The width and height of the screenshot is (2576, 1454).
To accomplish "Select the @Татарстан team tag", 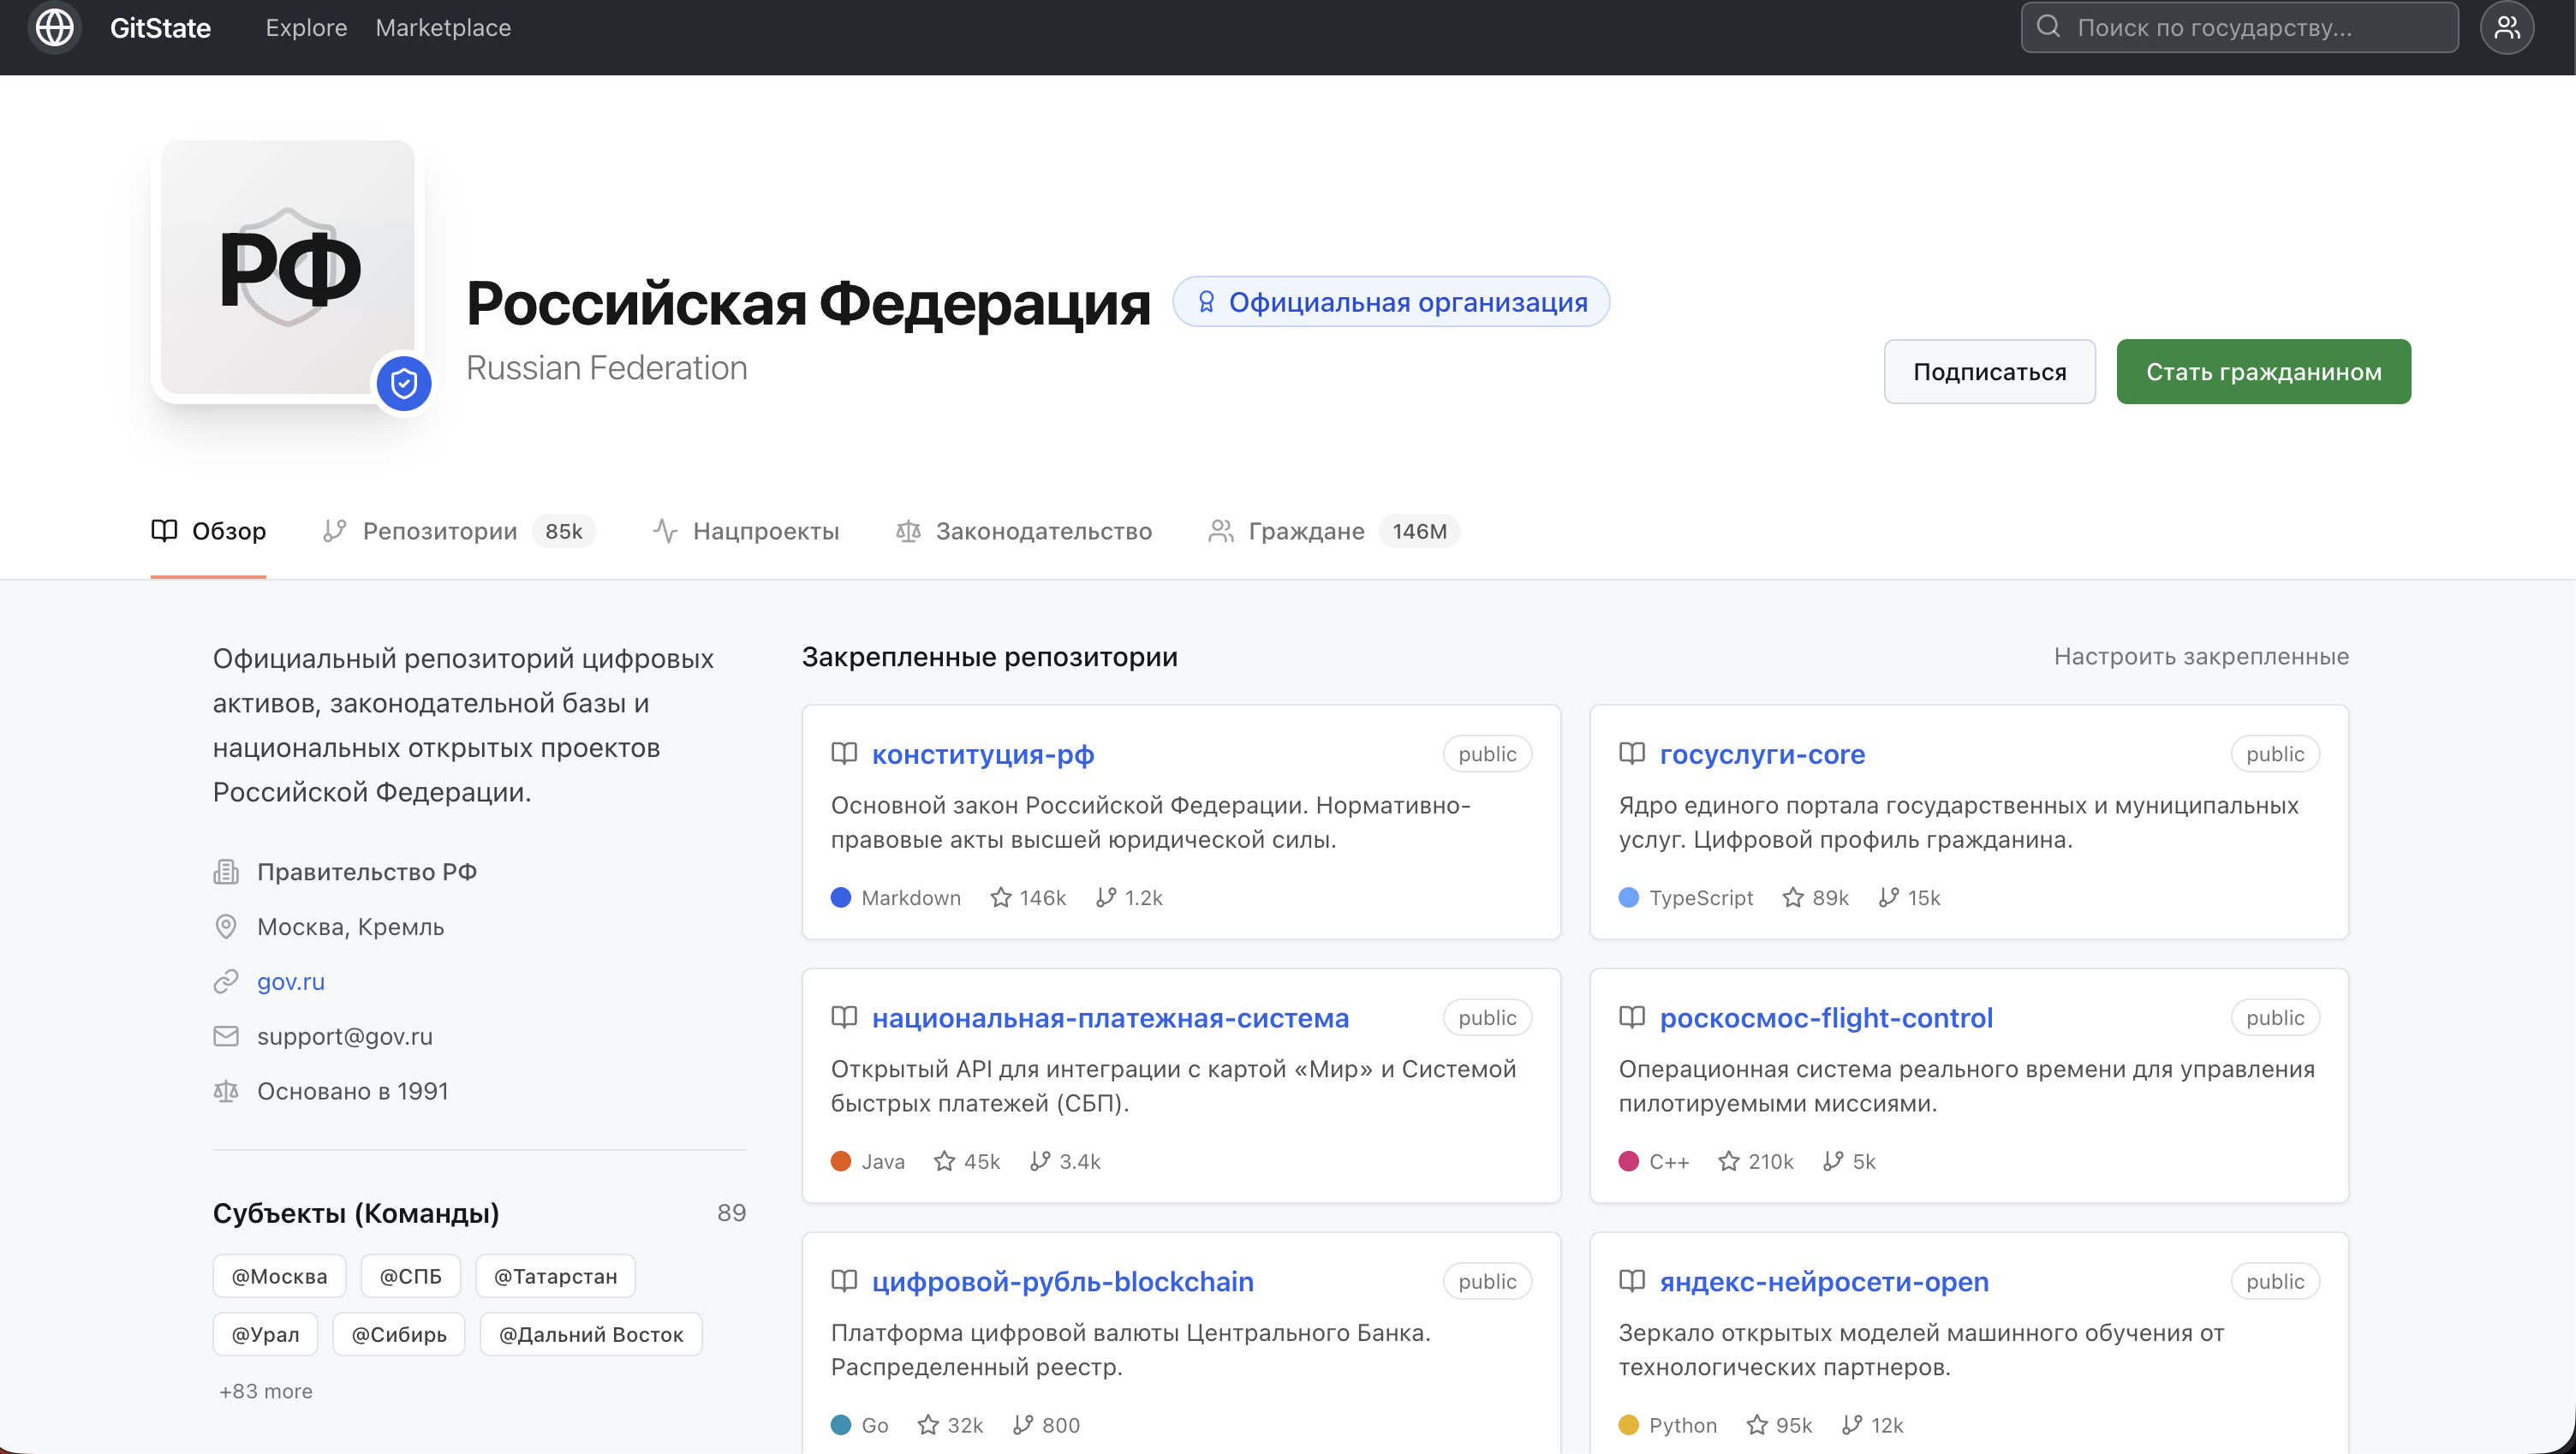I will click(x=555, y=1276).
